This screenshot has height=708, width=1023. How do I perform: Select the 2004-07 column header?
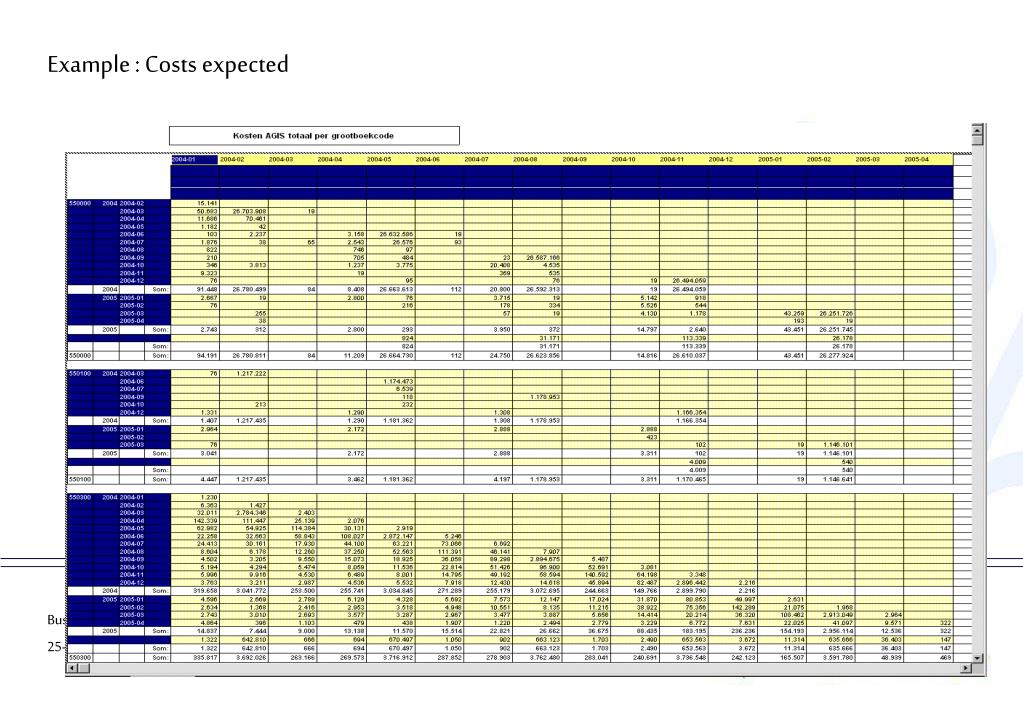tap(488, 159)
